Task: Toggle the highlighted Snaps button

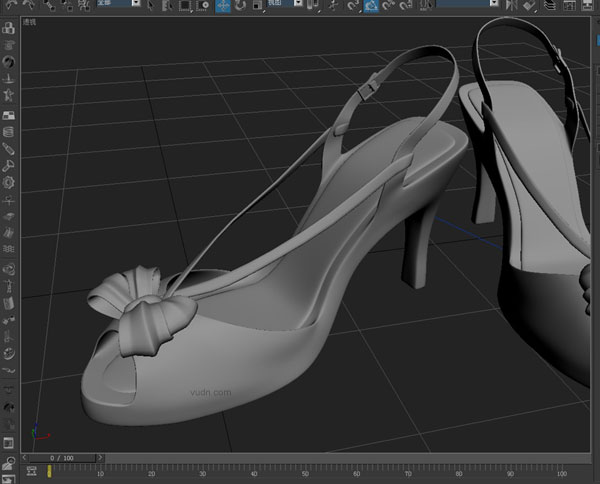Action: [371, 6]
